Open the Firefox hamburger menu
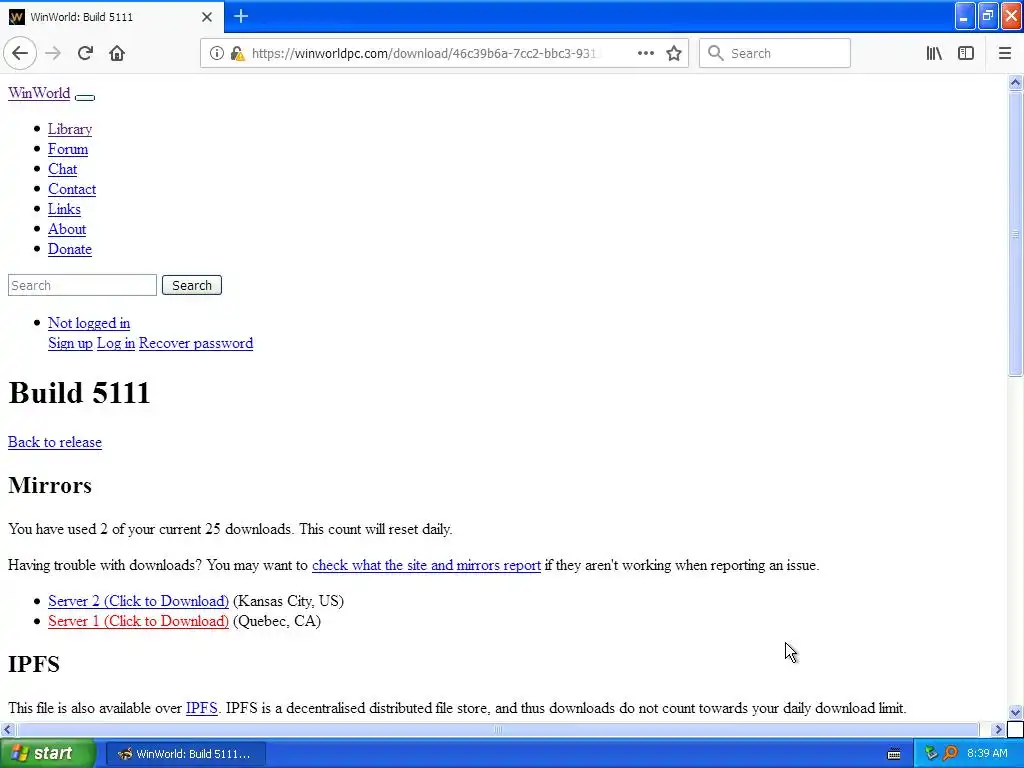Viewport: 1024px width, 768px height. (x=1005, y=53)
